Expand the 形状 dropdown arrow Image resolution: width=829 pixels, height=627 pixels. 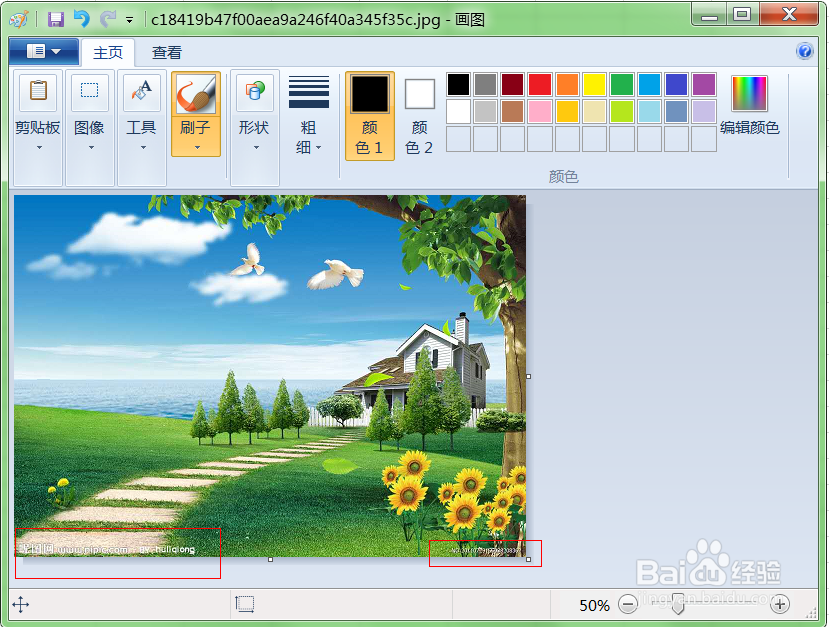click(256, 147)
